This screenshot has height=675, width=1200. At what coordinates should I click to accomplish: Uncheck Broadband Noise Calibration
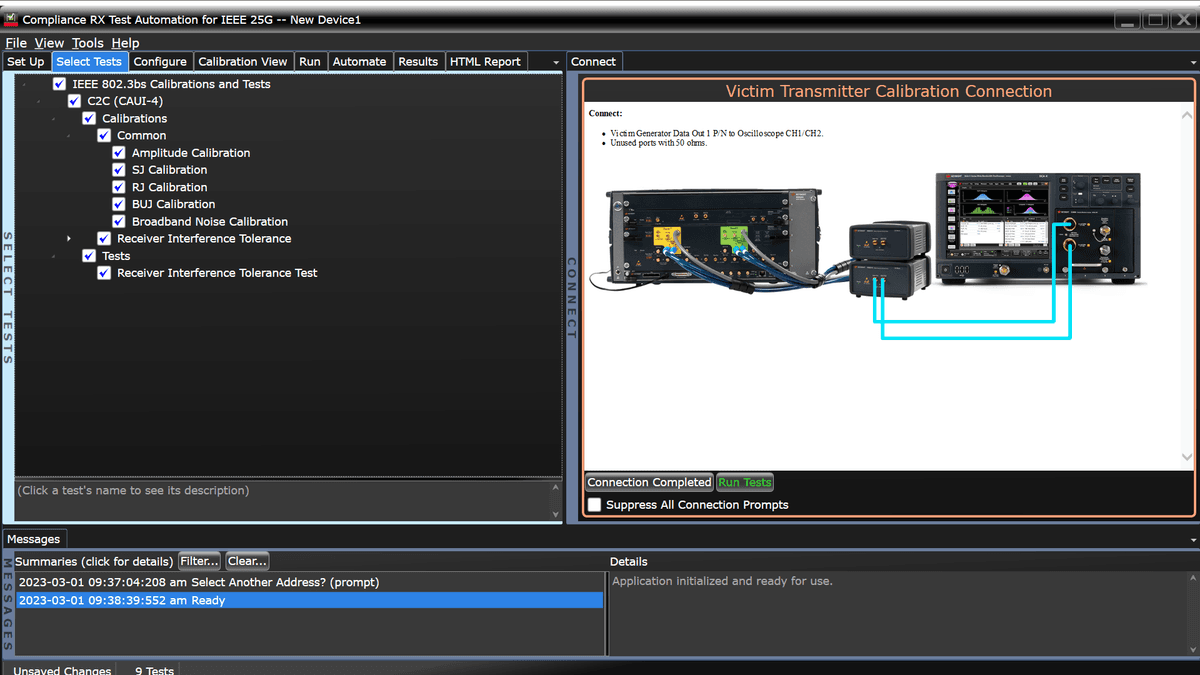119,221
